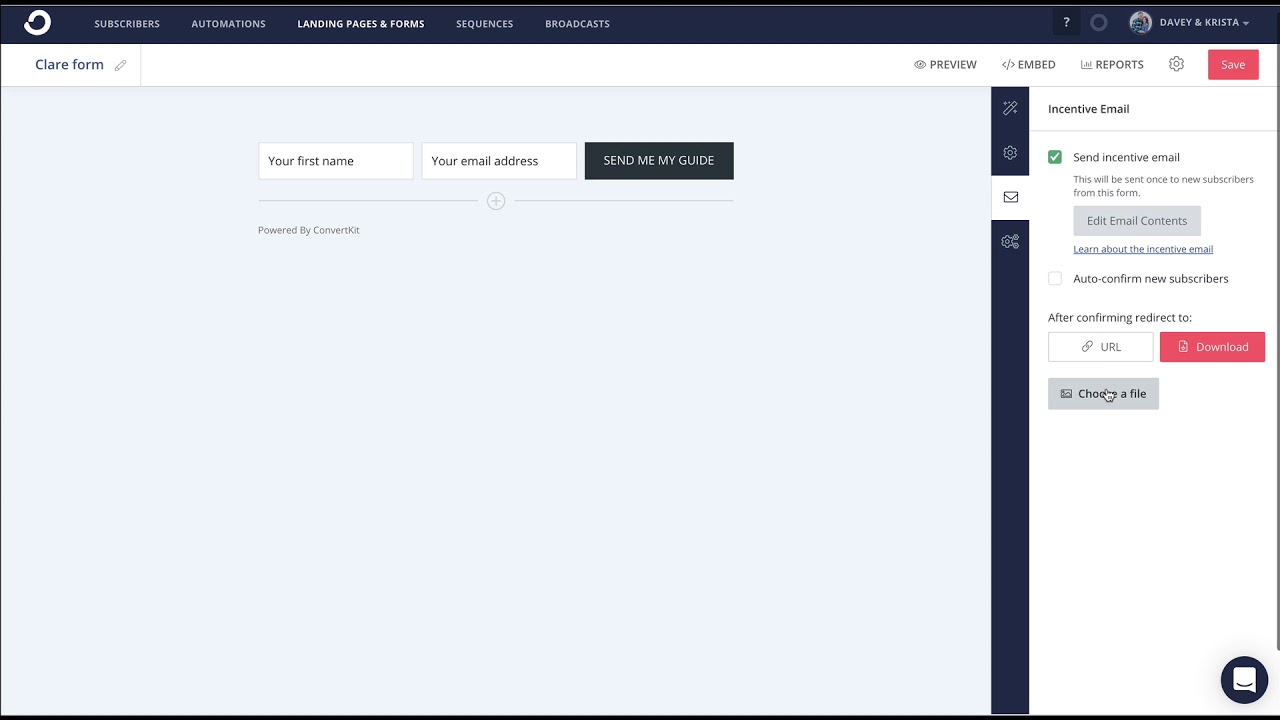
Task: Open the help question mark icon
Action: 1066,22
